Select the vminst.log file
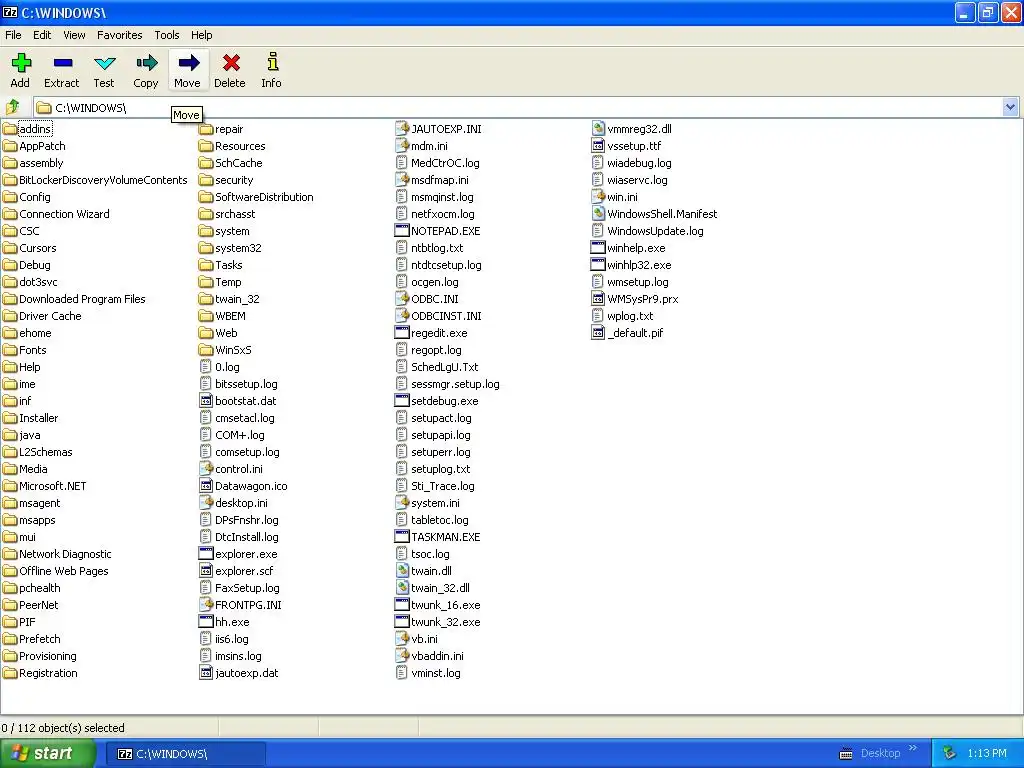 tap(428, 673)
